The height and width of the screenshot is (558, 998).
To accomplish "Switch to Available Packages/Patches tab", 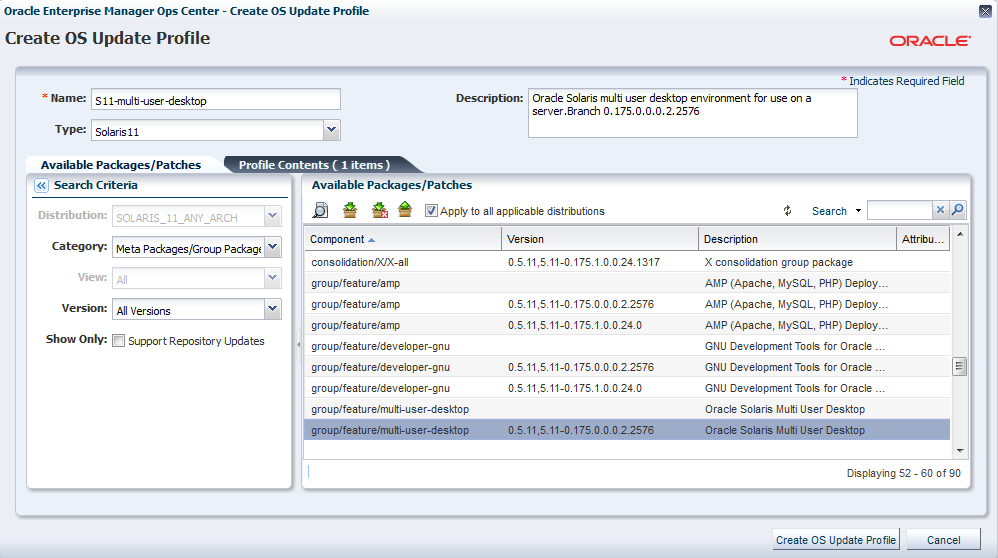I will [x=121, y=165].
